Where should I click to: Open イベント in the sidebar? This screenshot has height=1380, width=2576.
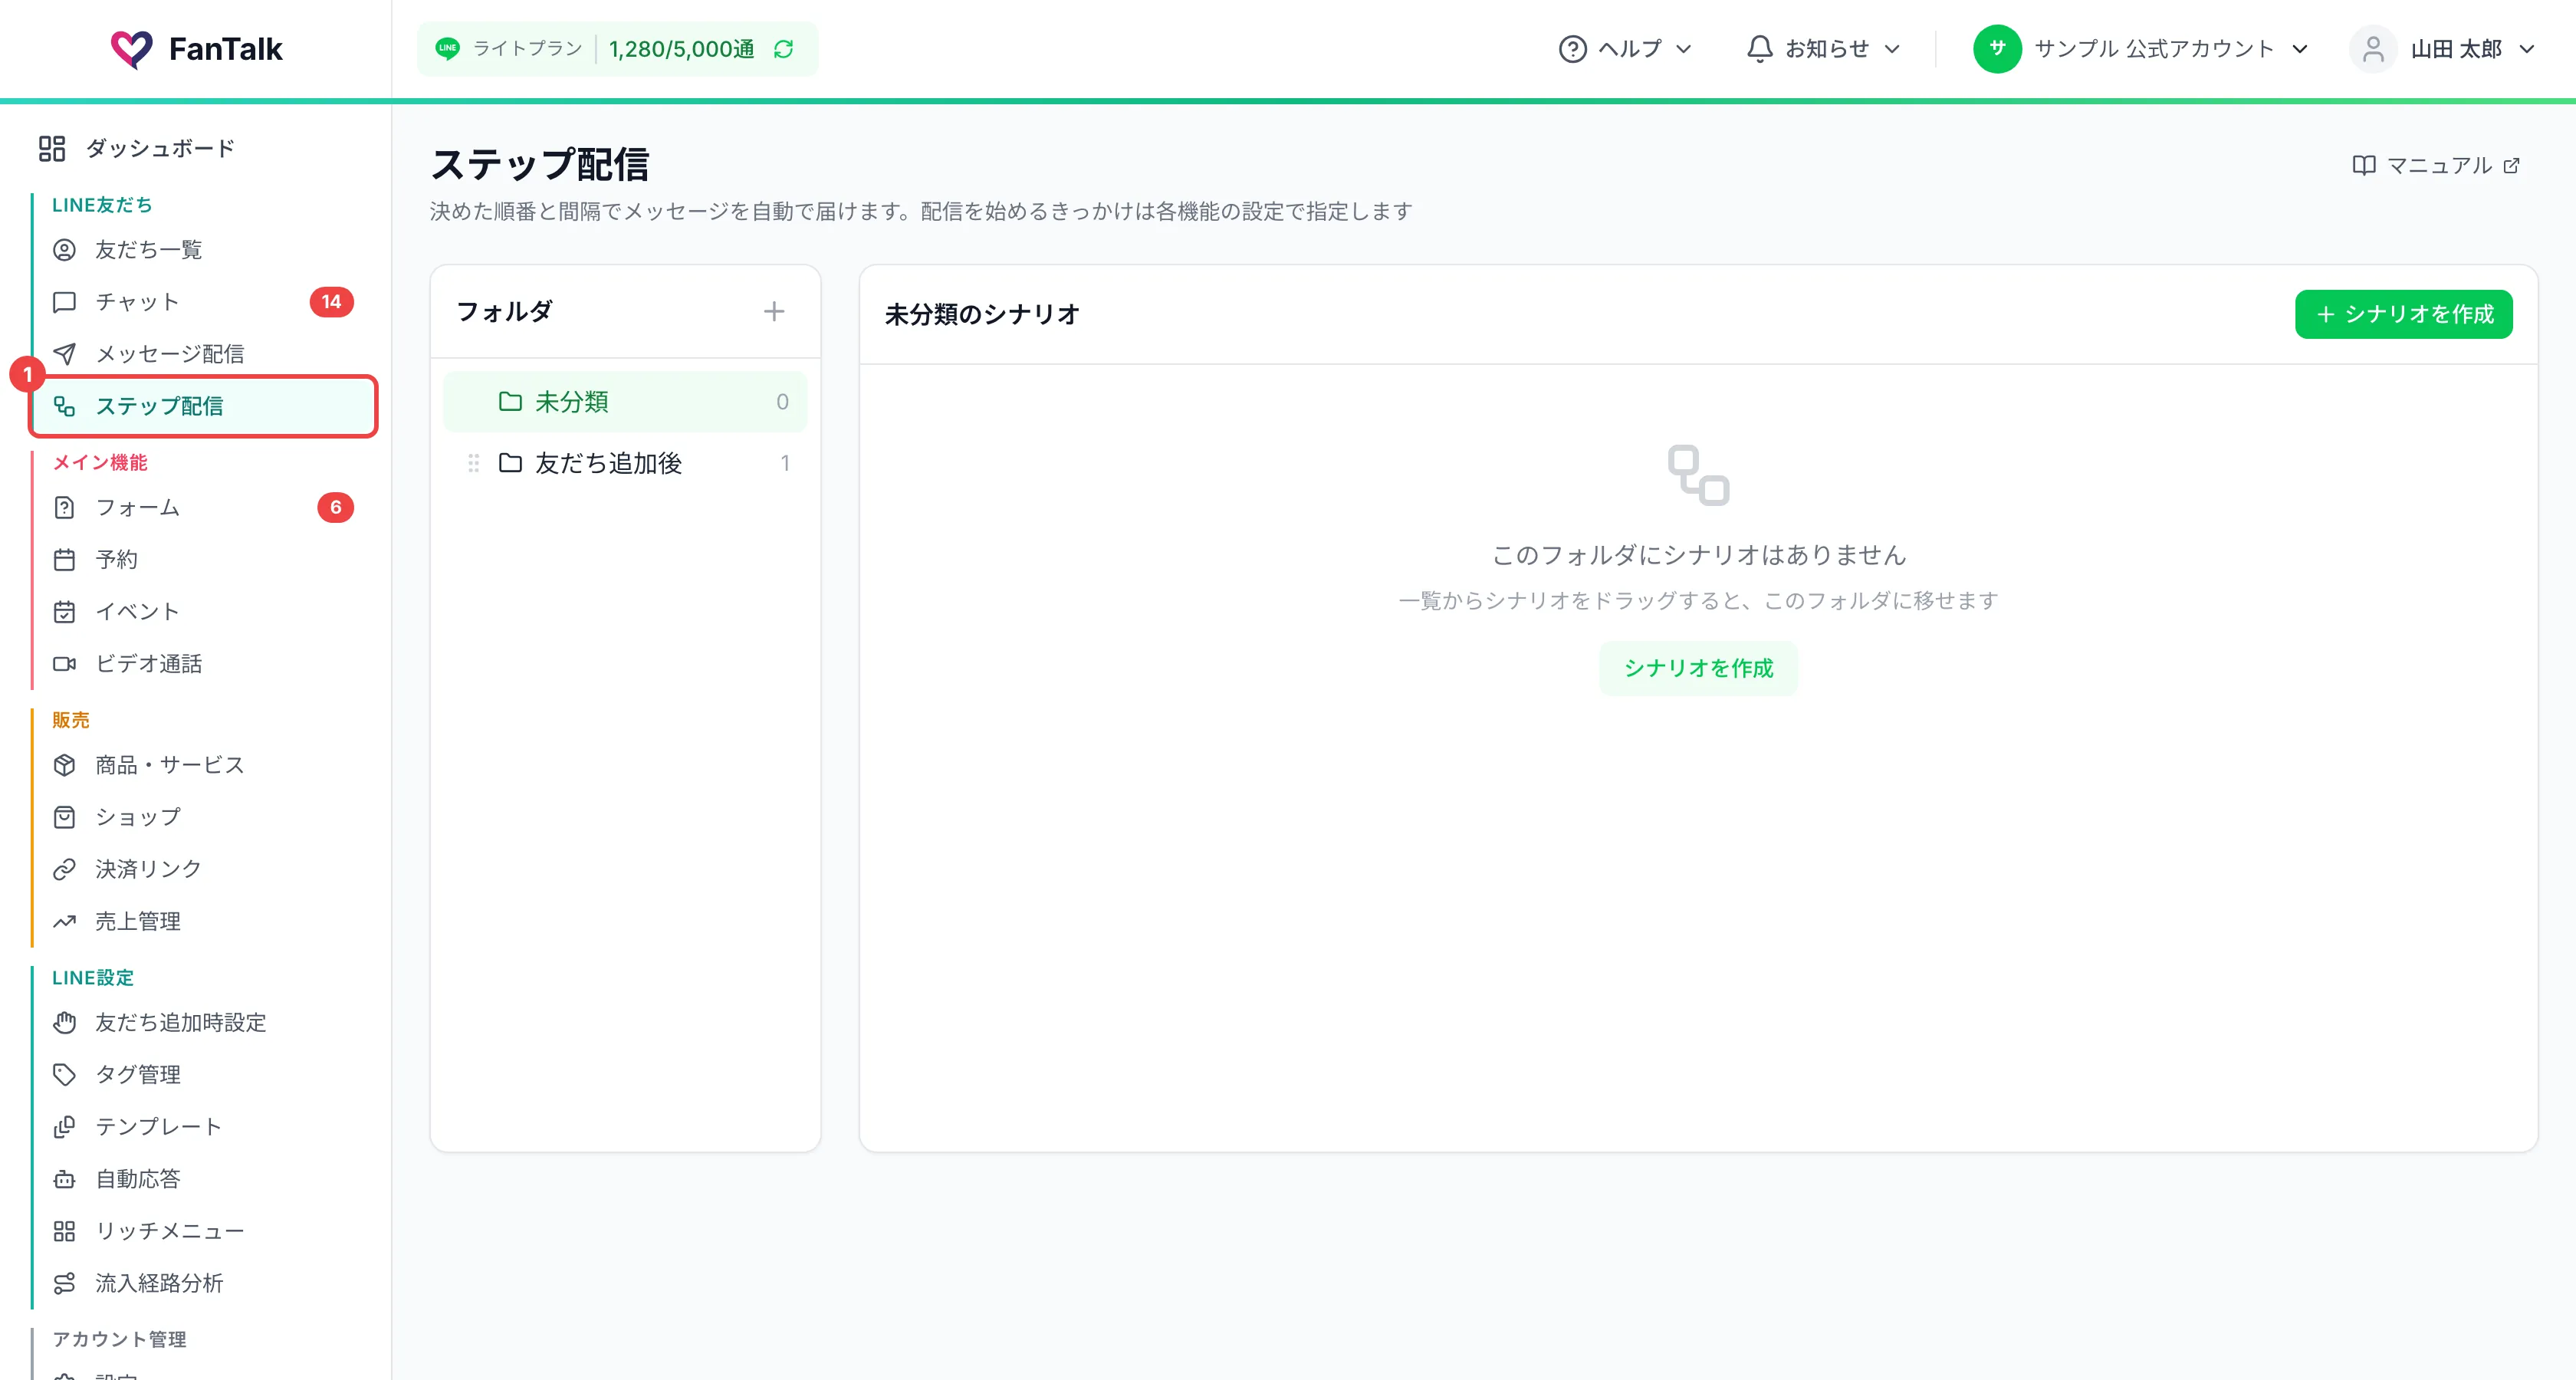coord(203,612)
